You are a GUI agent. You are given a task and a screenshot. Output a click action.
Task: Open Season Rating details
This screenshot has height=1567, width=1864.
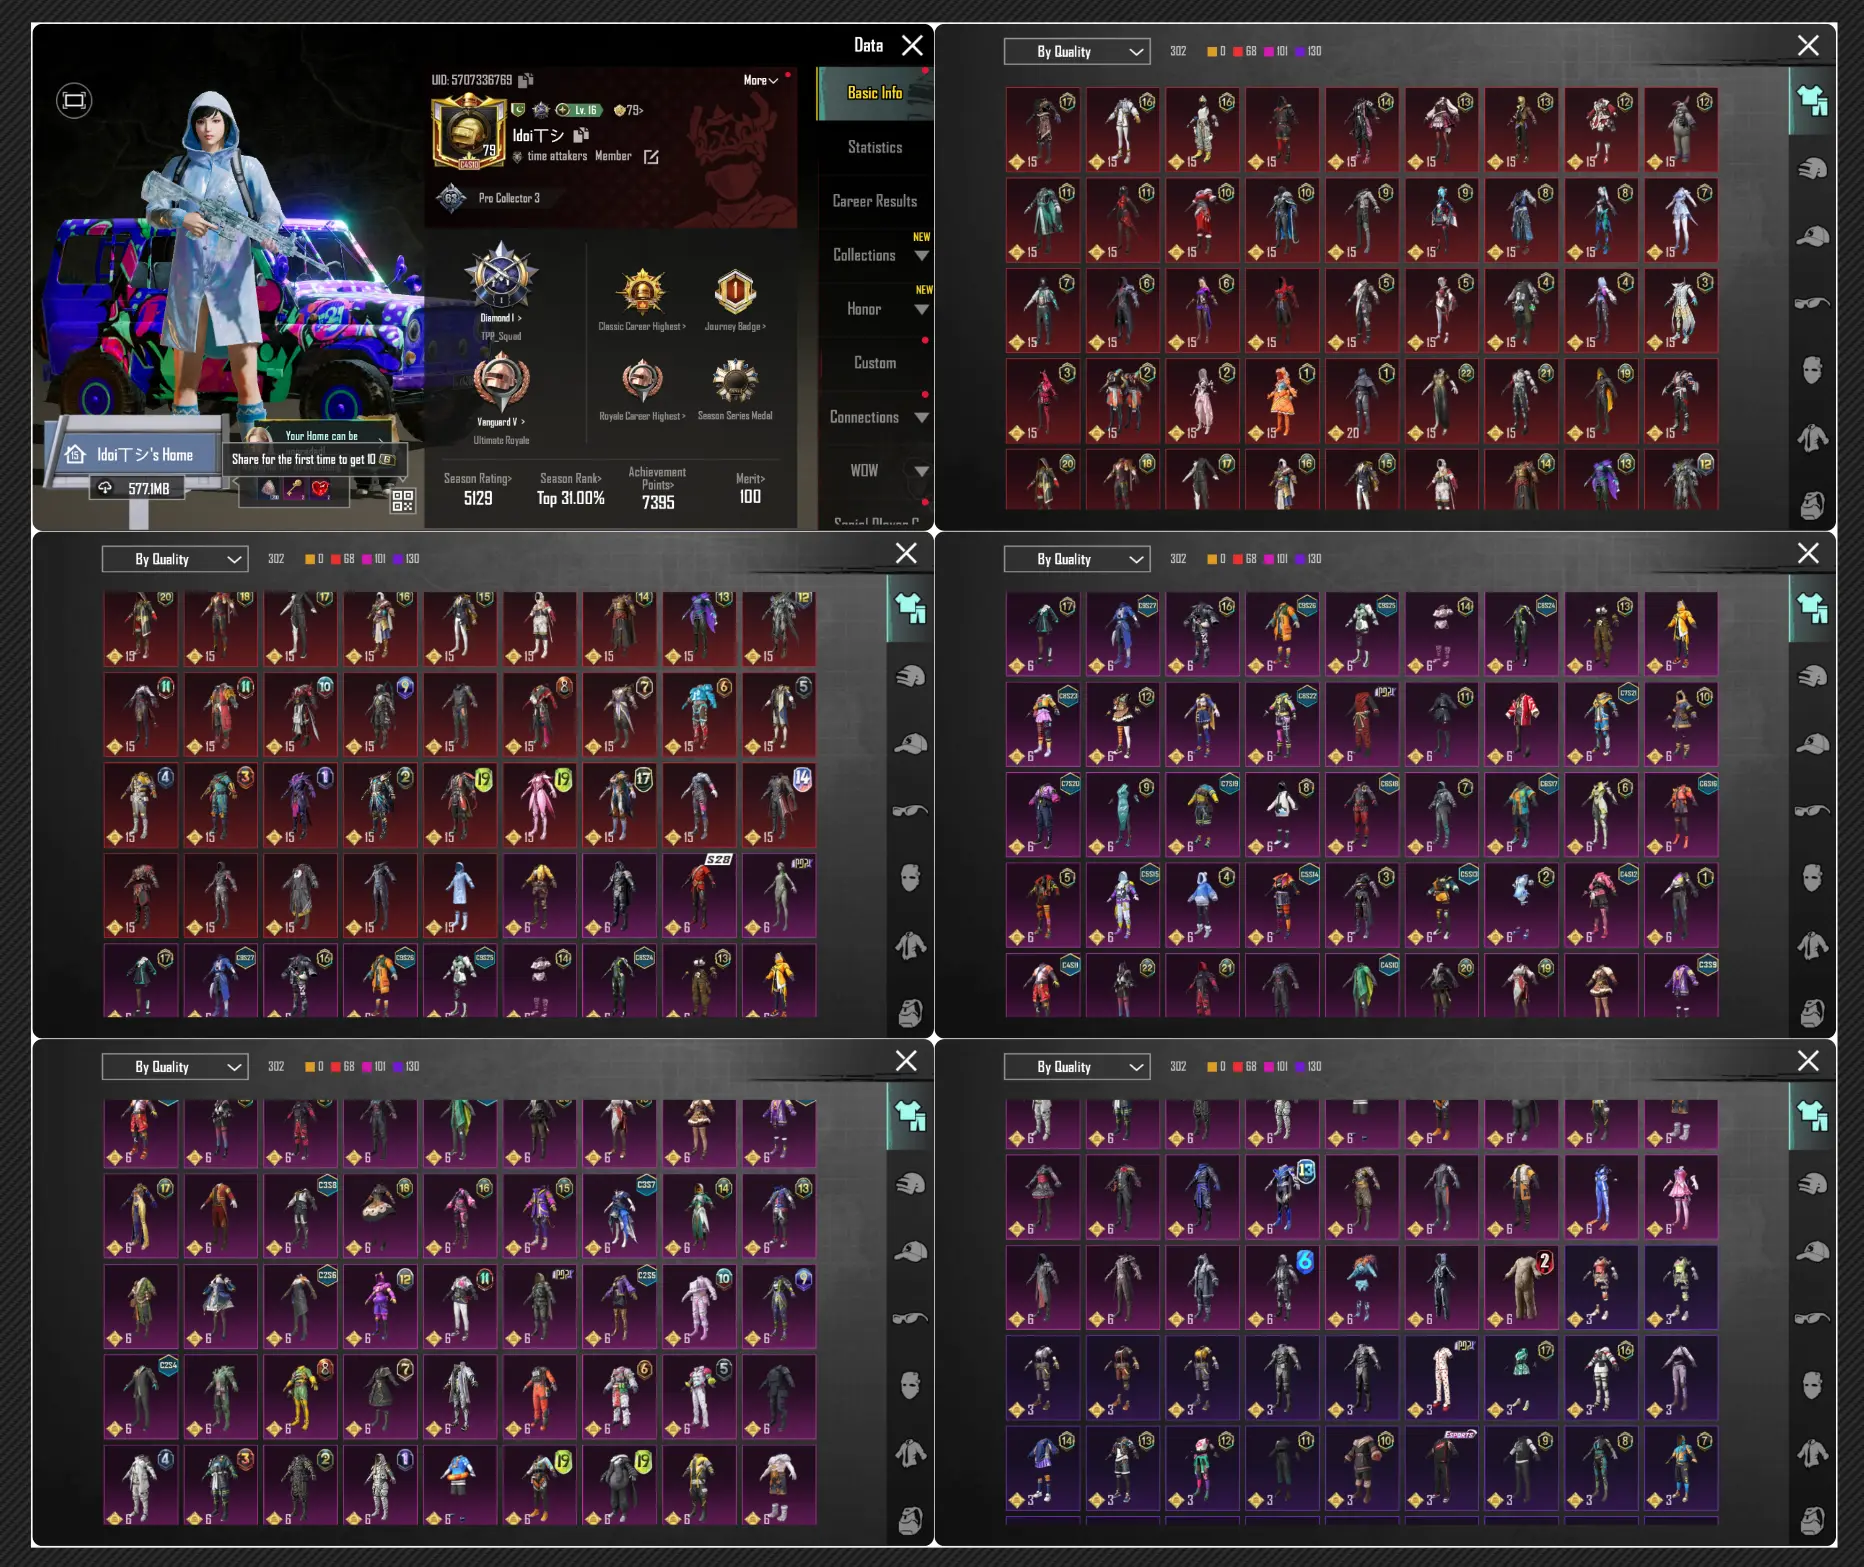(477, 489)
